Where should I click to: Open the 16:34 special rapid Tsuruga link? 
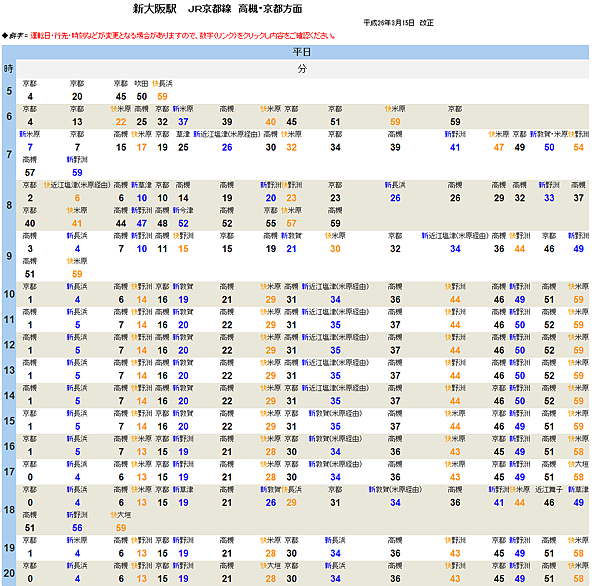(335, 452)
